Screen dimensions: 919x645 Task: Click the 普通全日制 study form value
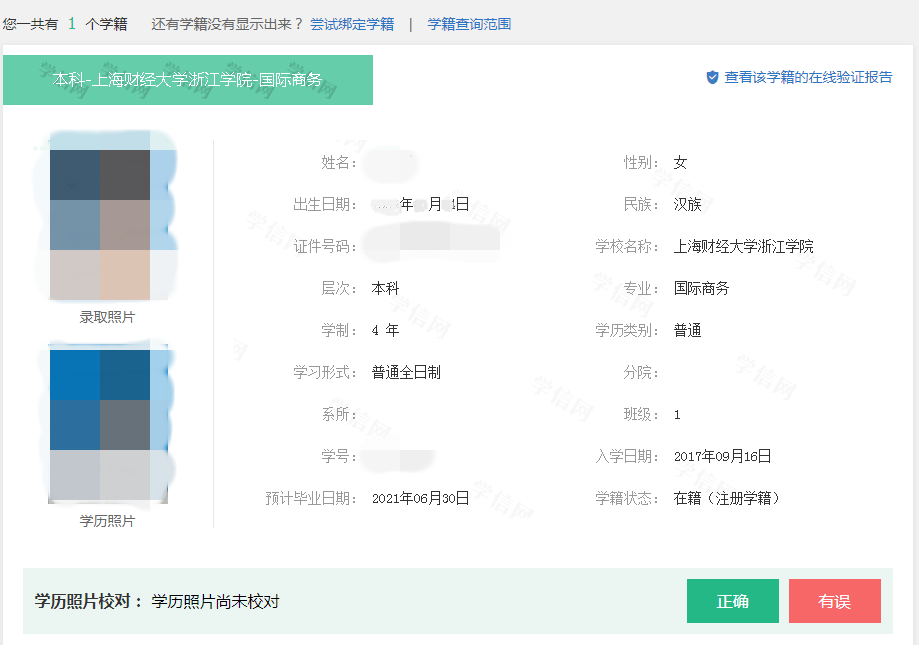(x=406, y=372)
